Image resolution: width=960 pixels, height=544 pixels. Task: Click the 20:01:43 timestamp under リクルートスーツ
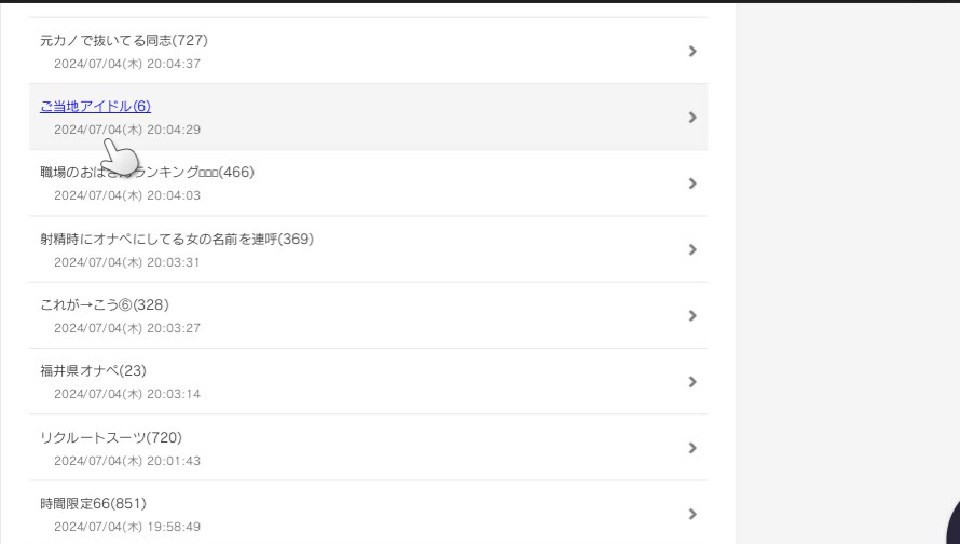point(128,460)
